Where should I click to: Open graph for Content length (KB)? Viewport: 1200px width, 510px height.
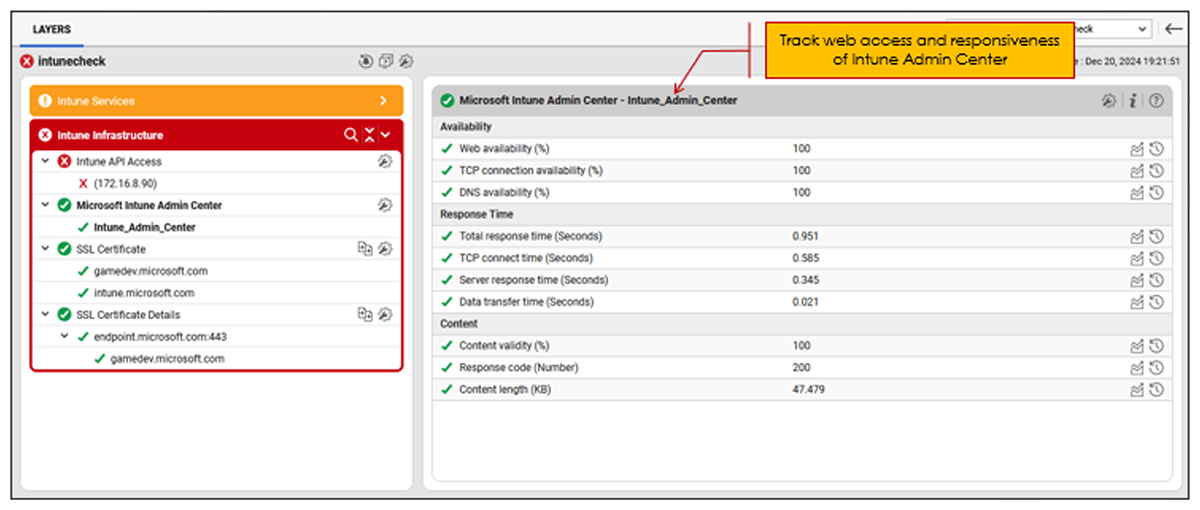[1136, 390]
